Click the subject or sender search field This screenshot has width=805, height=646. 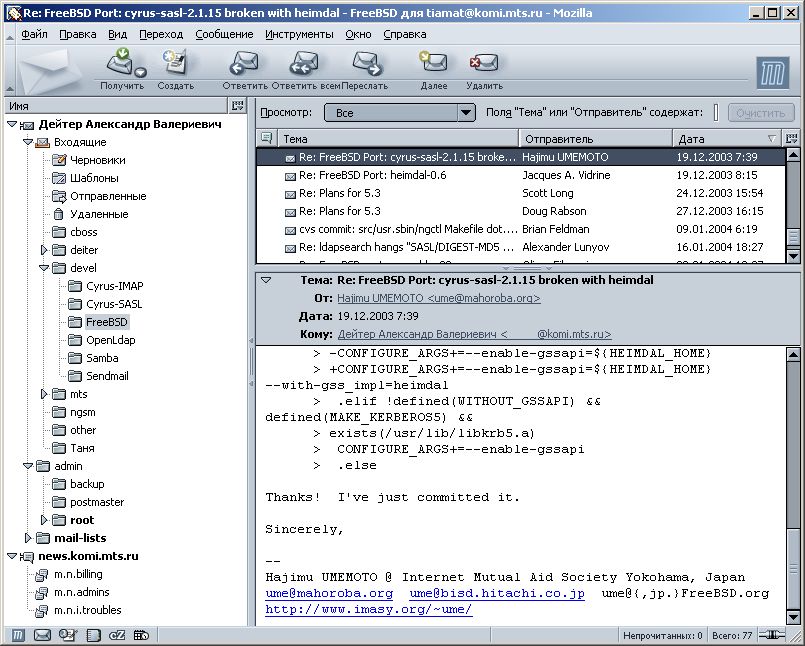(714, 113)
